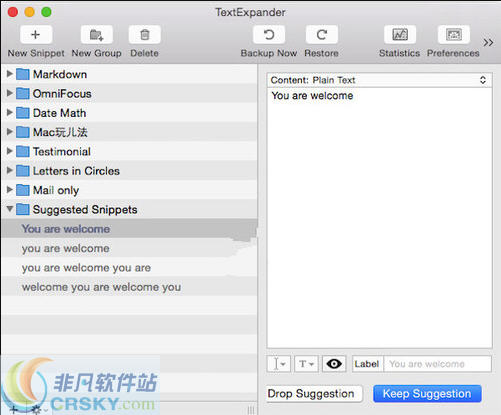Expand the Mail only group
This screenshot has height=415, width=501.
point(10,190)
